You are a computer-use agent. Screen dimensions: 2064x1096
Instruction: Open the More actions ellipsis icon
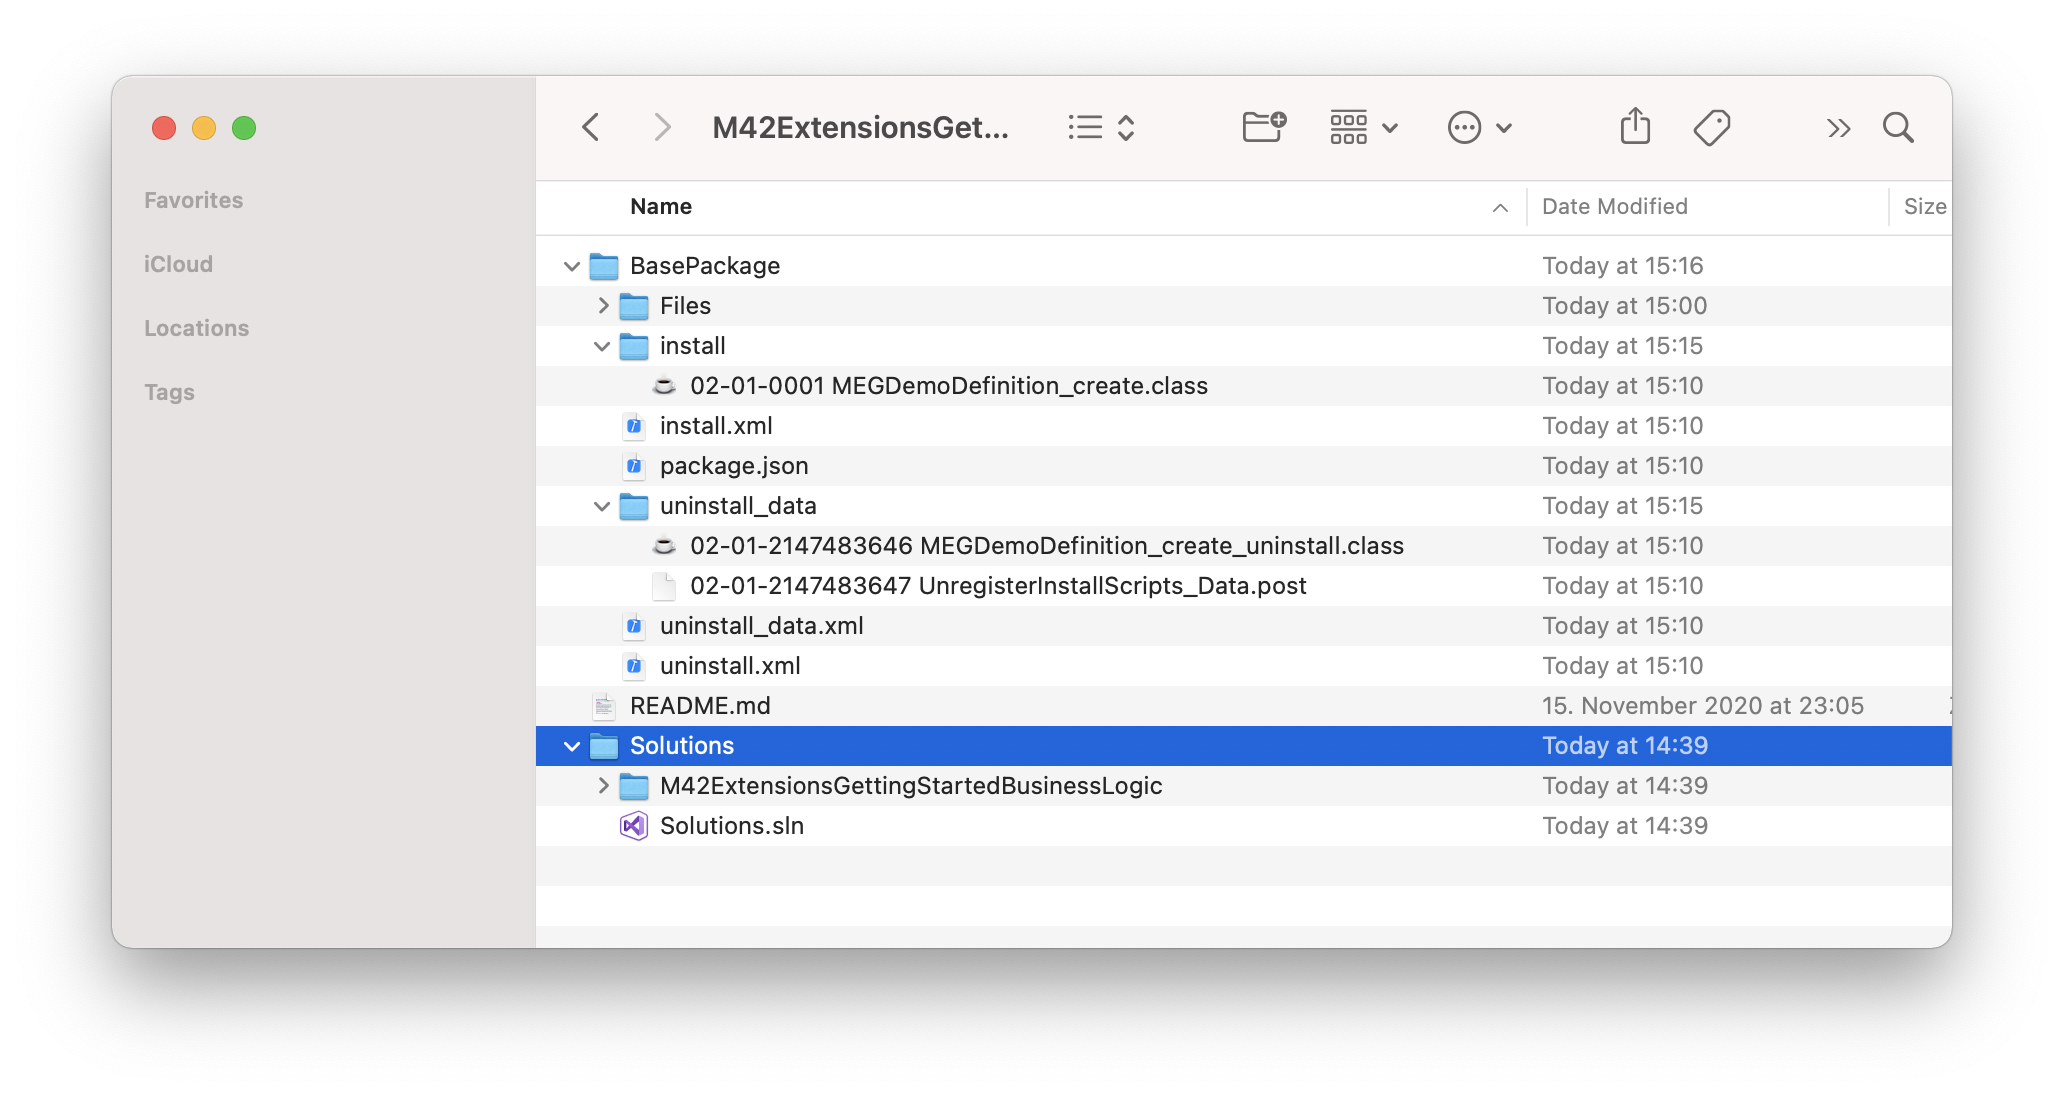coord(1465,127)
